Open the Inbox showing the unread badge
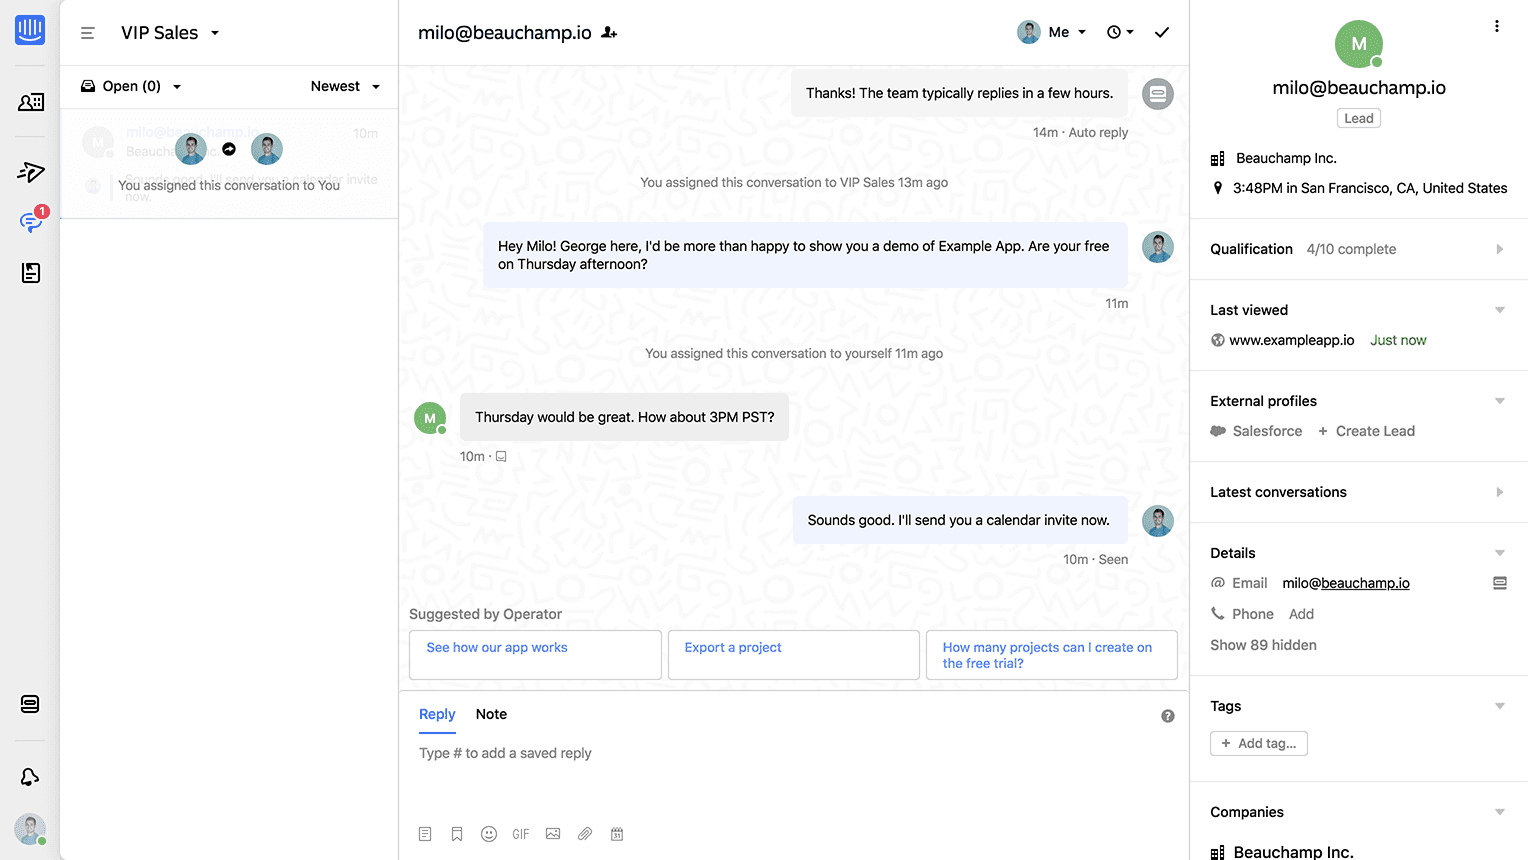 pyautogui.click(x=29, y=222)
